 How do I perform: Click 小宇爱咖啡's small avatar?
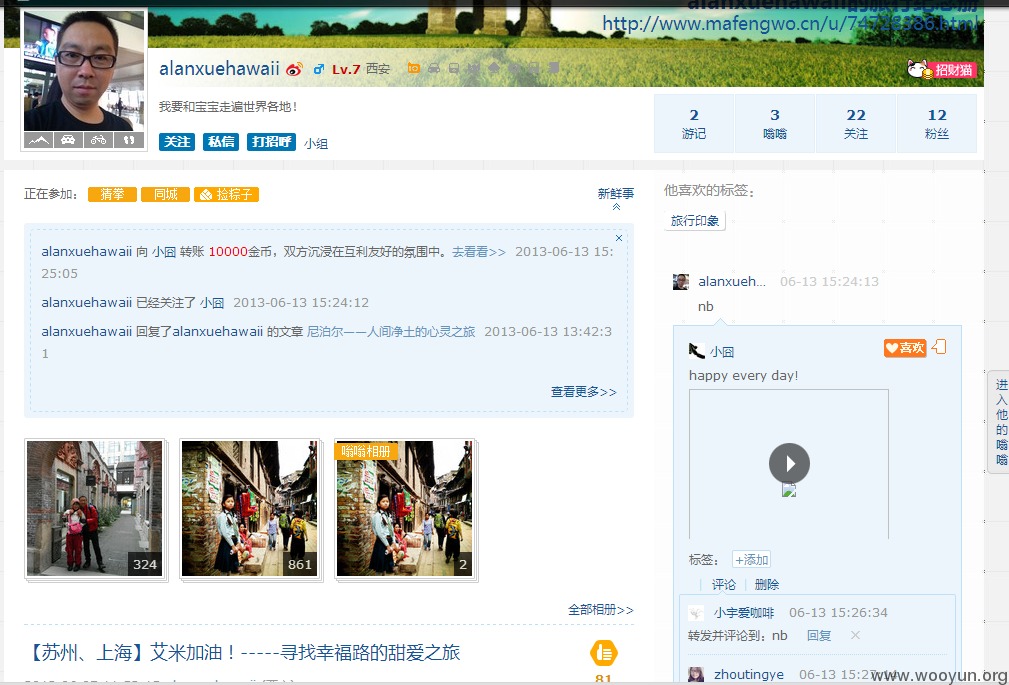pos(696,613)
